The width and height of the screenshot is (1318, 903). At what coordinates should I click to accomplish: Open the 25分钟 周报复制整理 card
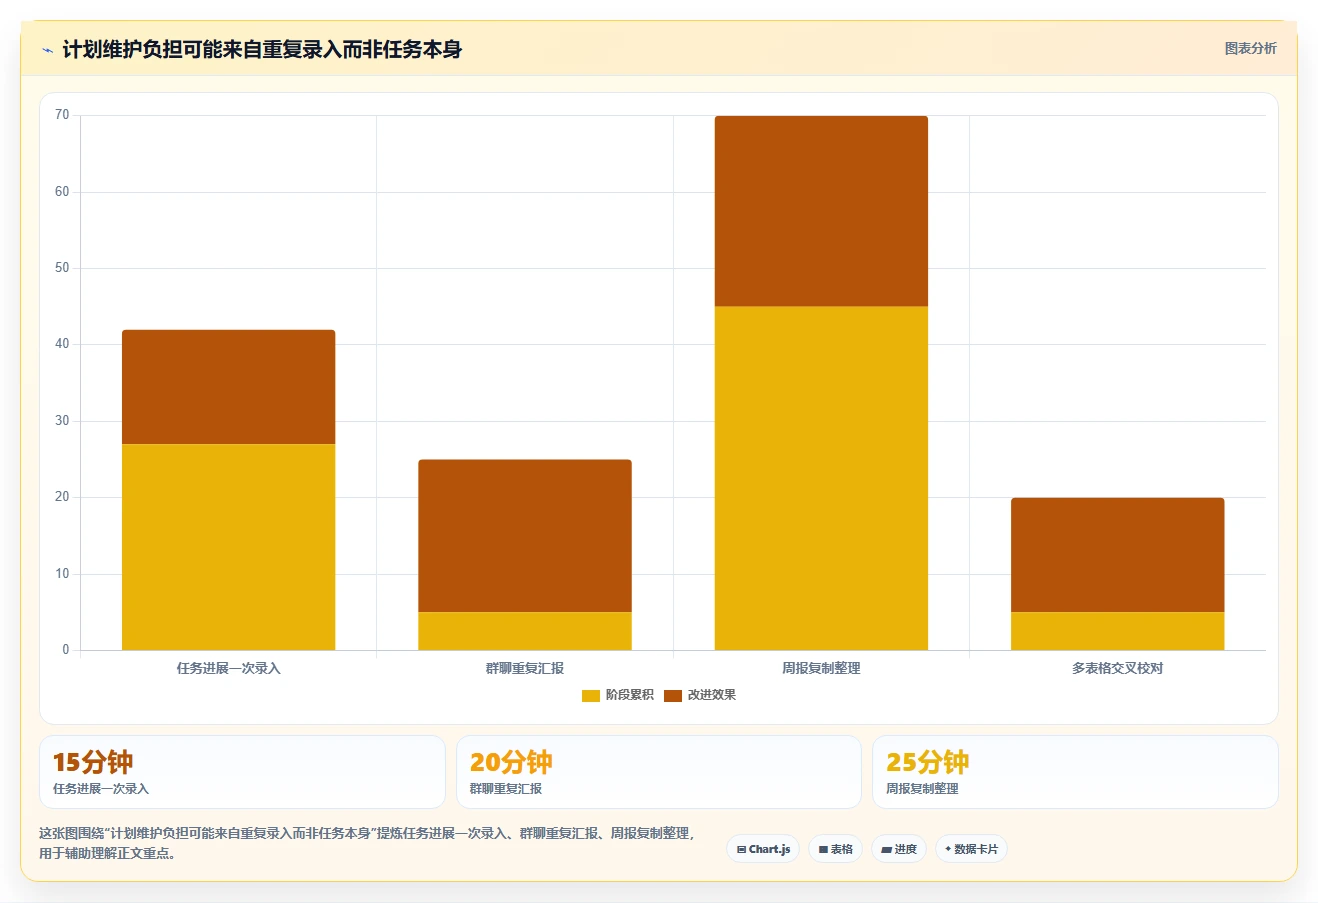click(x=1075, y=772)
